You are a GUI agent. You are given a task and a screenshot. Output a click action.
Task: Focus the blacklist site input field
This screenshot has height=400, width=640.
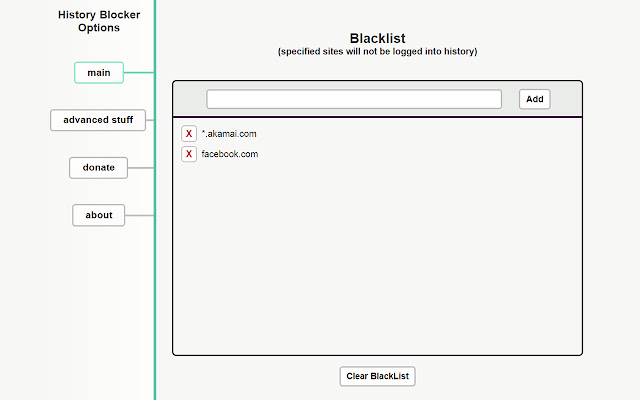point(354,99)
